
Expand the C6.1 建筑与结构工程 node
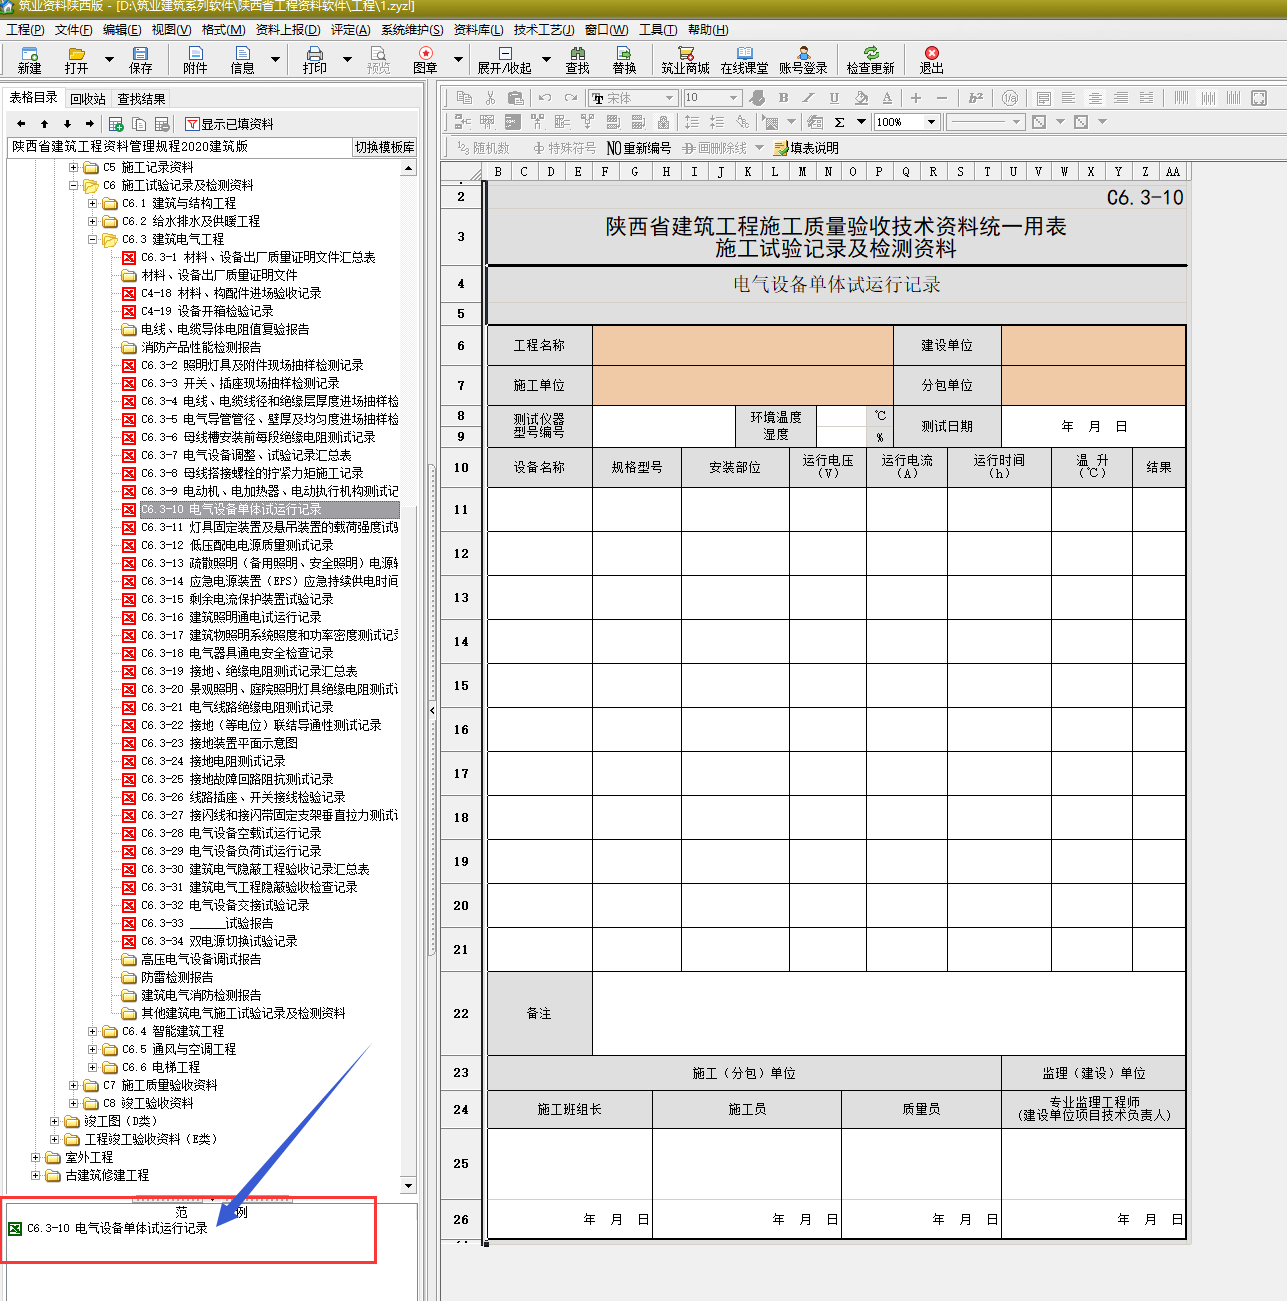click(x=92, y=204)
